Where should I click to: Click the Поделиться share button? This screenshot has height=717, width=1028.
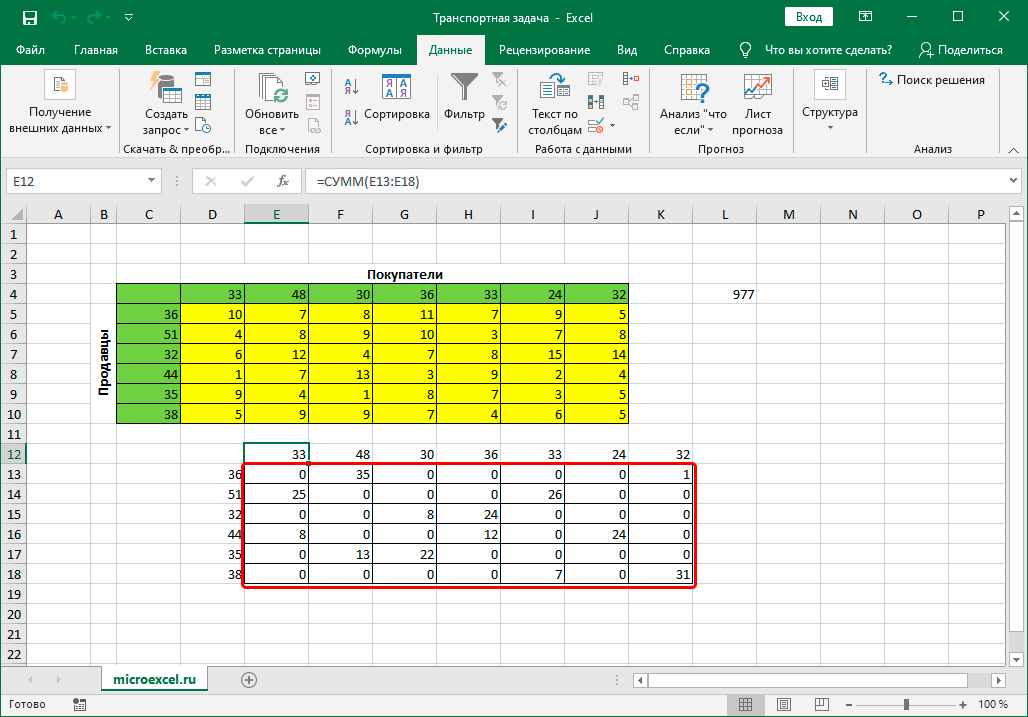click(x=960, y=50)
